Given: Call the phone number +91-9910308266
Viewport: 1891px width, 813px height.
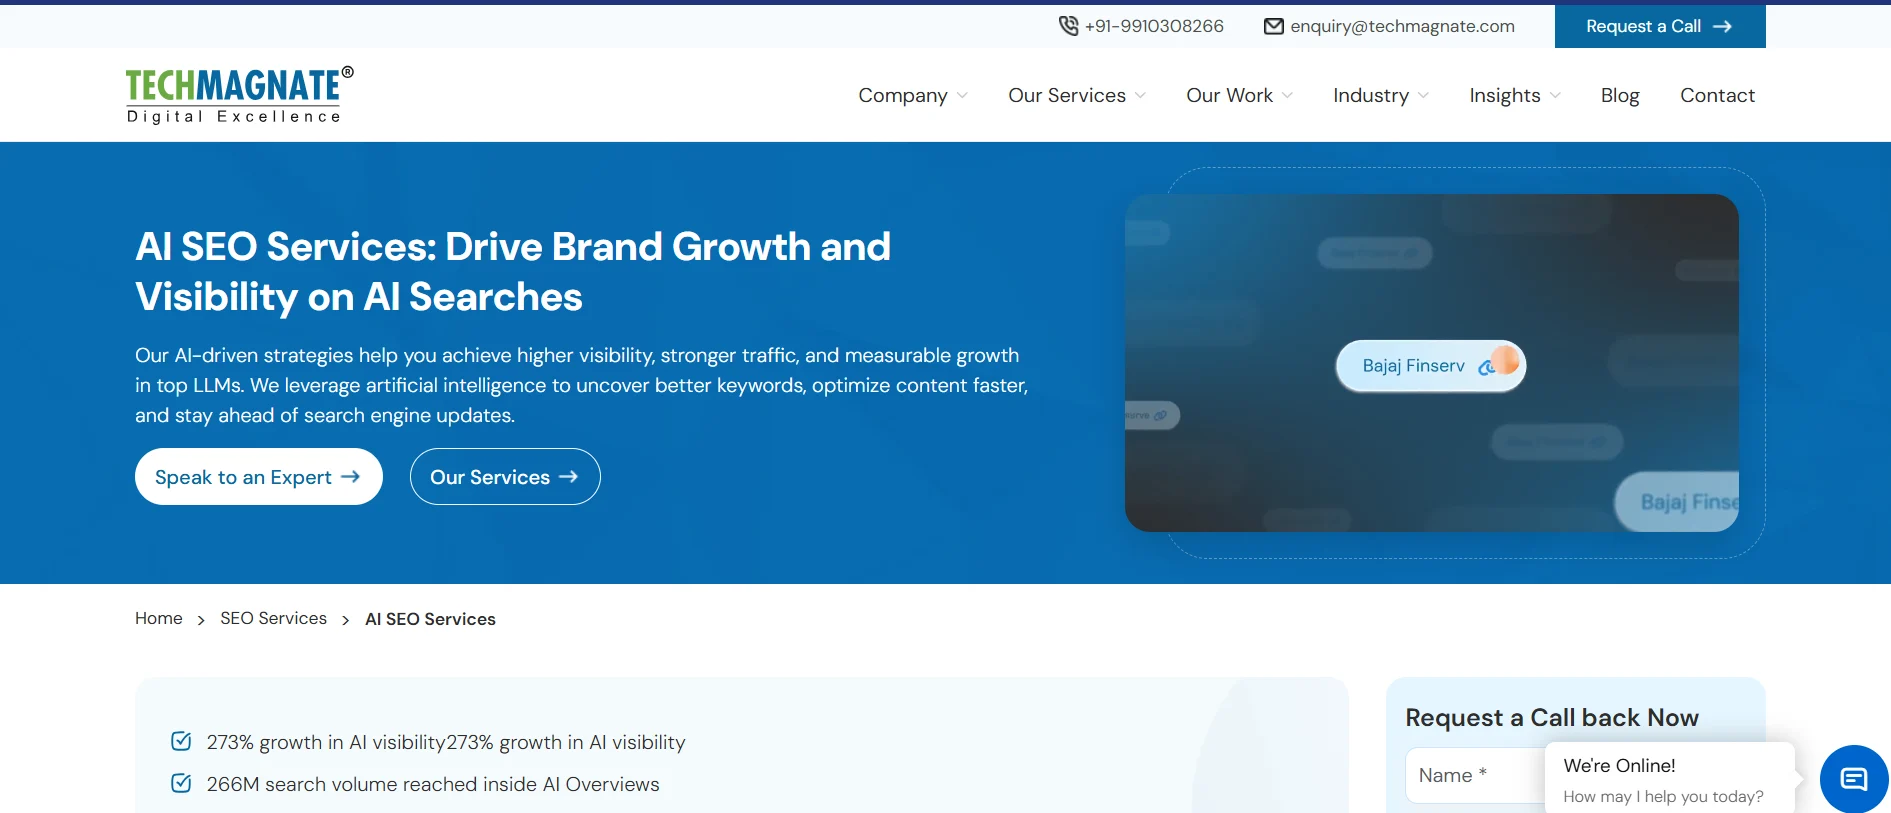Looking at the screenshot, I should (1154, 26).
